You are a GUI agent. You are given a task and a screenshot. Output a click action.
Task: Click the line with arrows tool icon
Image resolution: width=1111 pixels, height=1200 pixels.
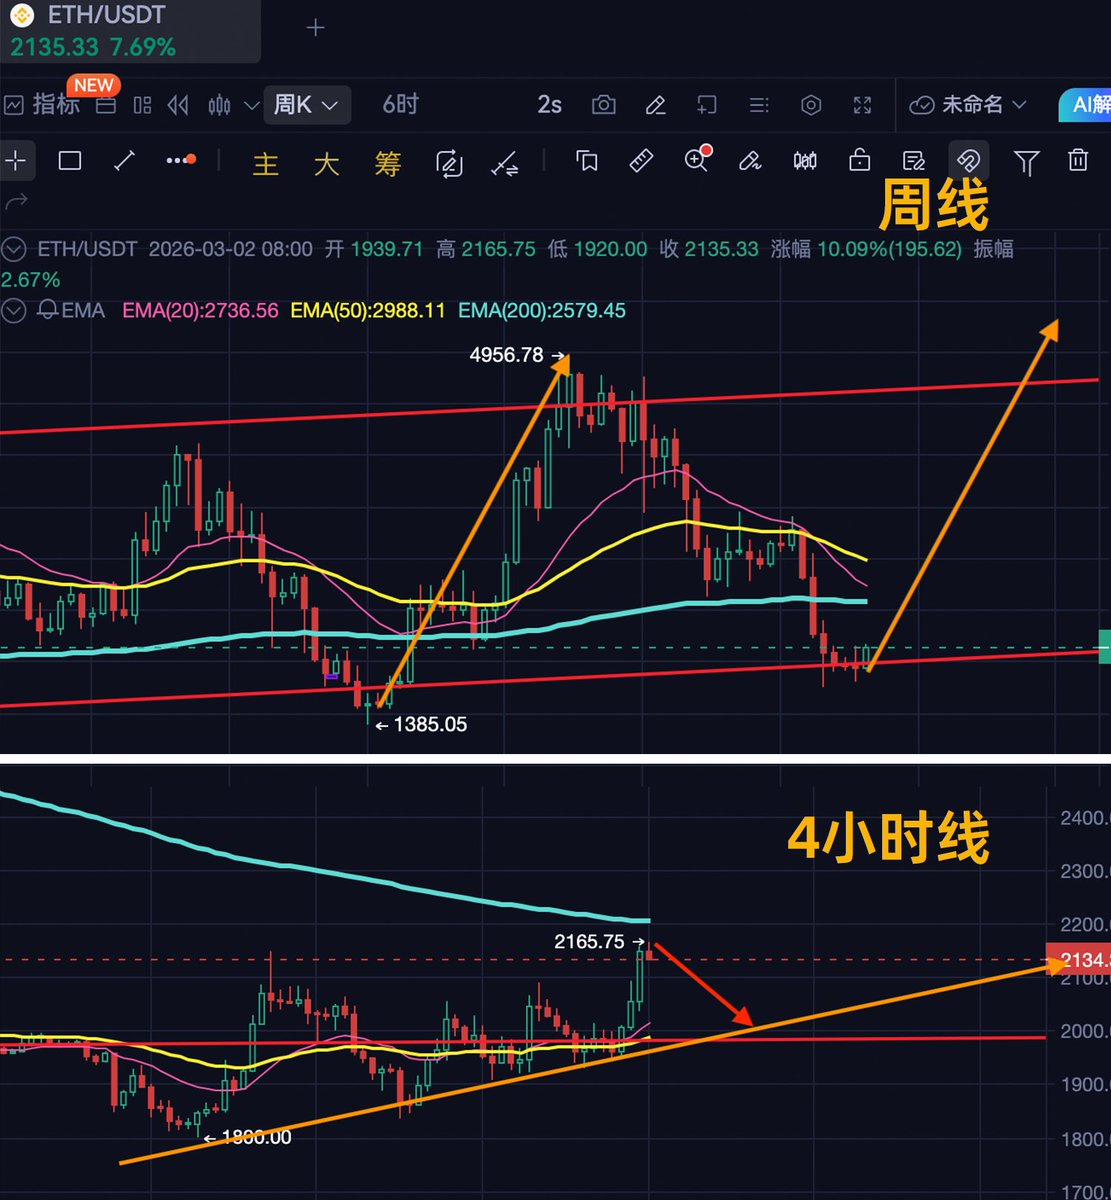pos(505,163)
